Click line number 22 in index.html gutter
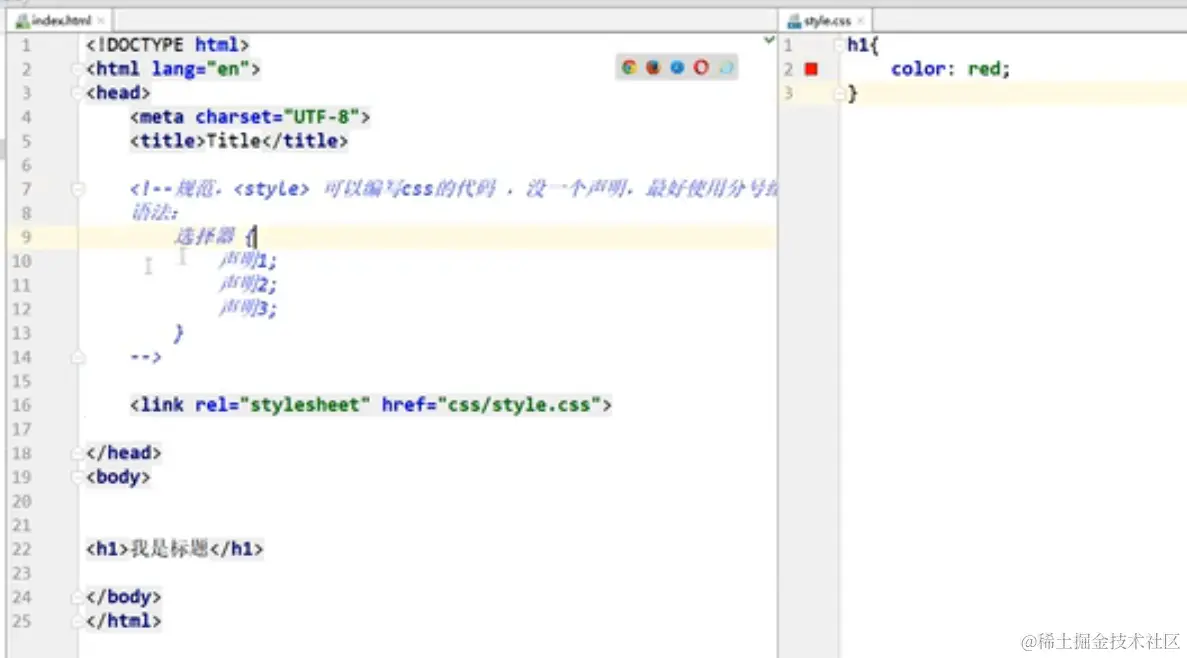The height and width of the screenshot is (658, 1187). click(x=21, y=549)
